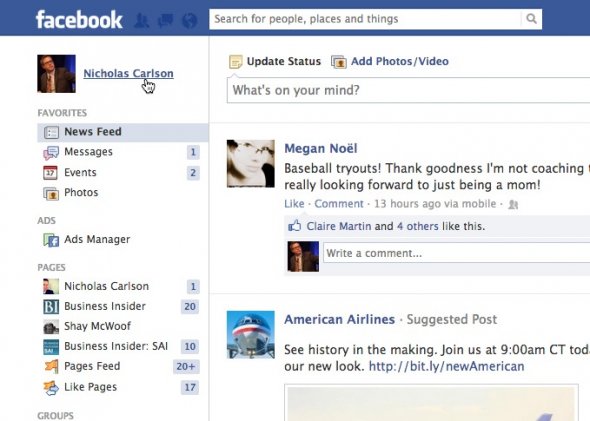Image resolution: width=590 pixels, height=421 pixels.
Task: Open the Events calendar icon
Action: click(50, 173)
